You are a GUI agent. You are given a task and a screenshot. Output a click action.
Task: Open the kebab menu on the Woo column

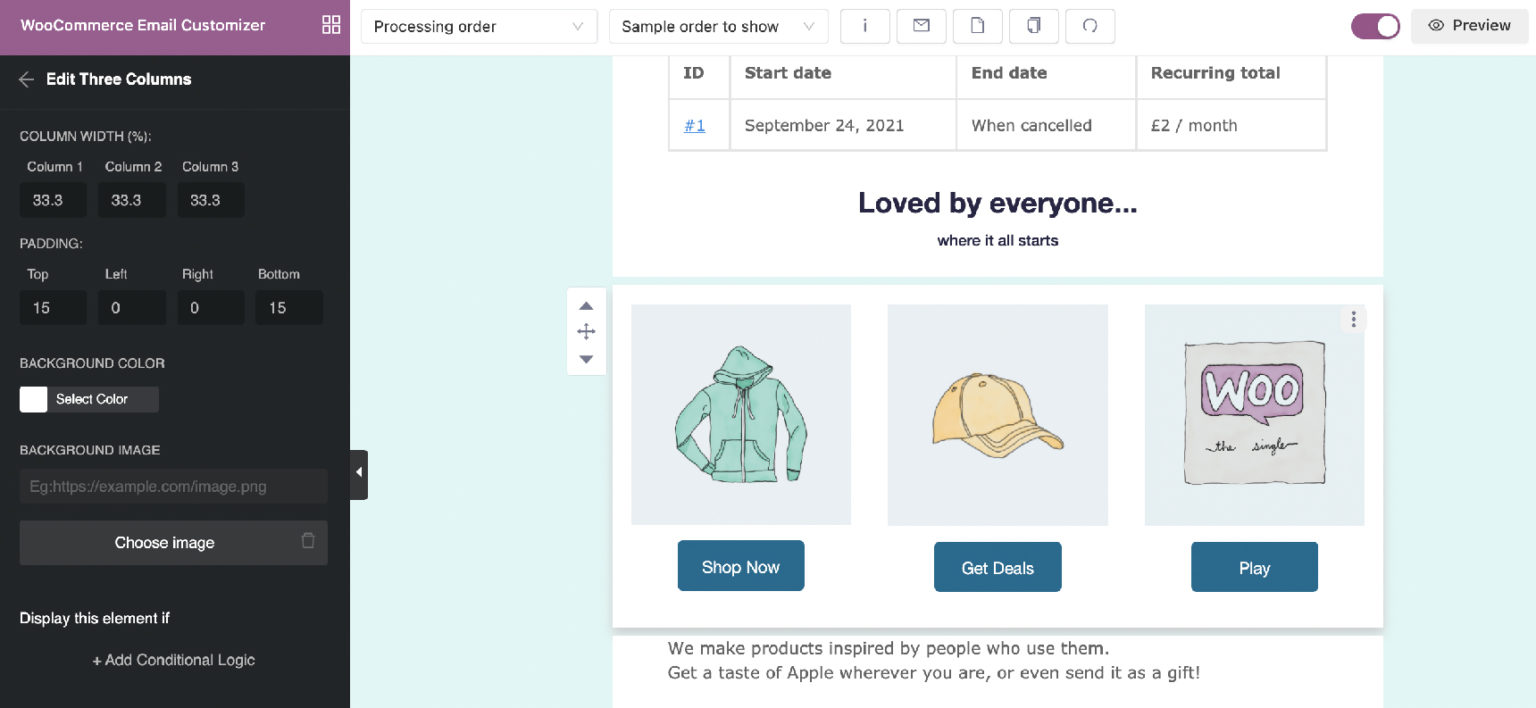[x=1353, y=318]
